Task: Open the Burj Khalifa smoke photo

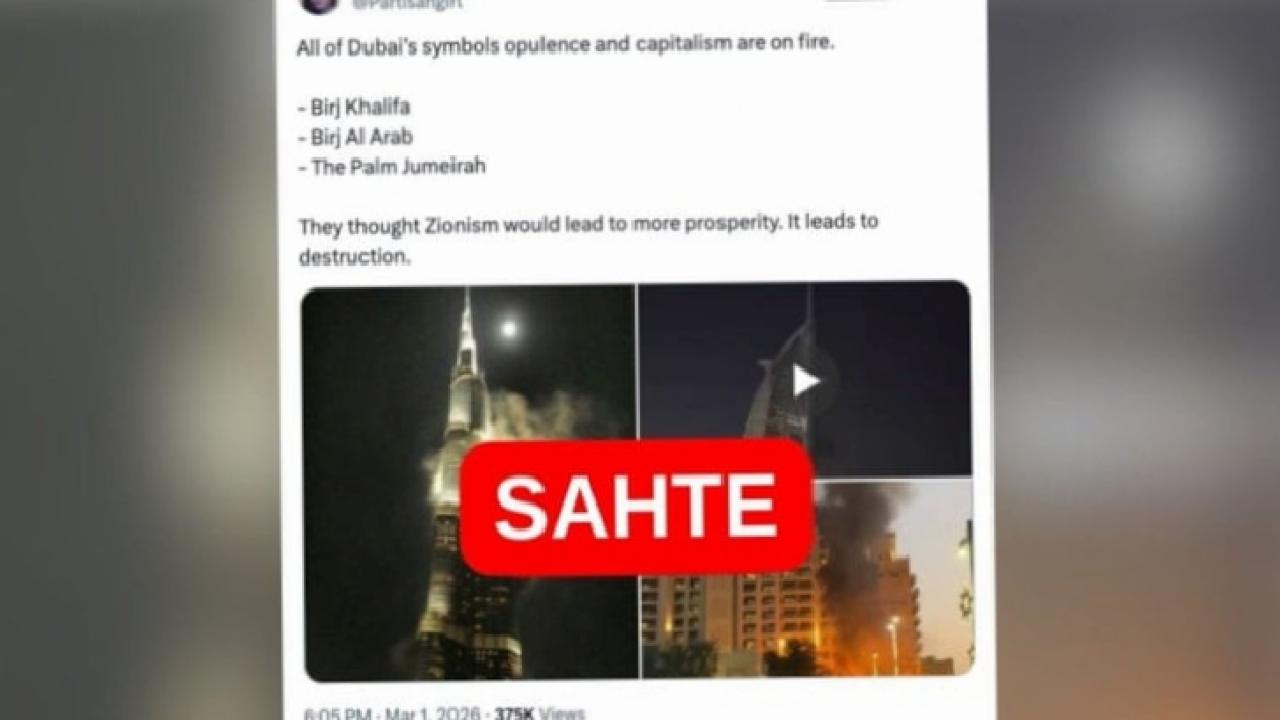Action: 469,482
